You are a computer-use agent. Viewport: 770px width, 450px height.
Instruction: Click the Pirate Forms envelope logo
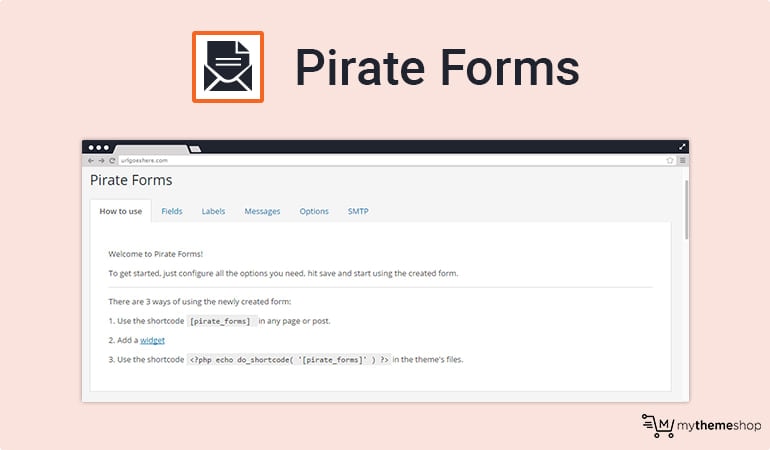click(x=228, y=67)
